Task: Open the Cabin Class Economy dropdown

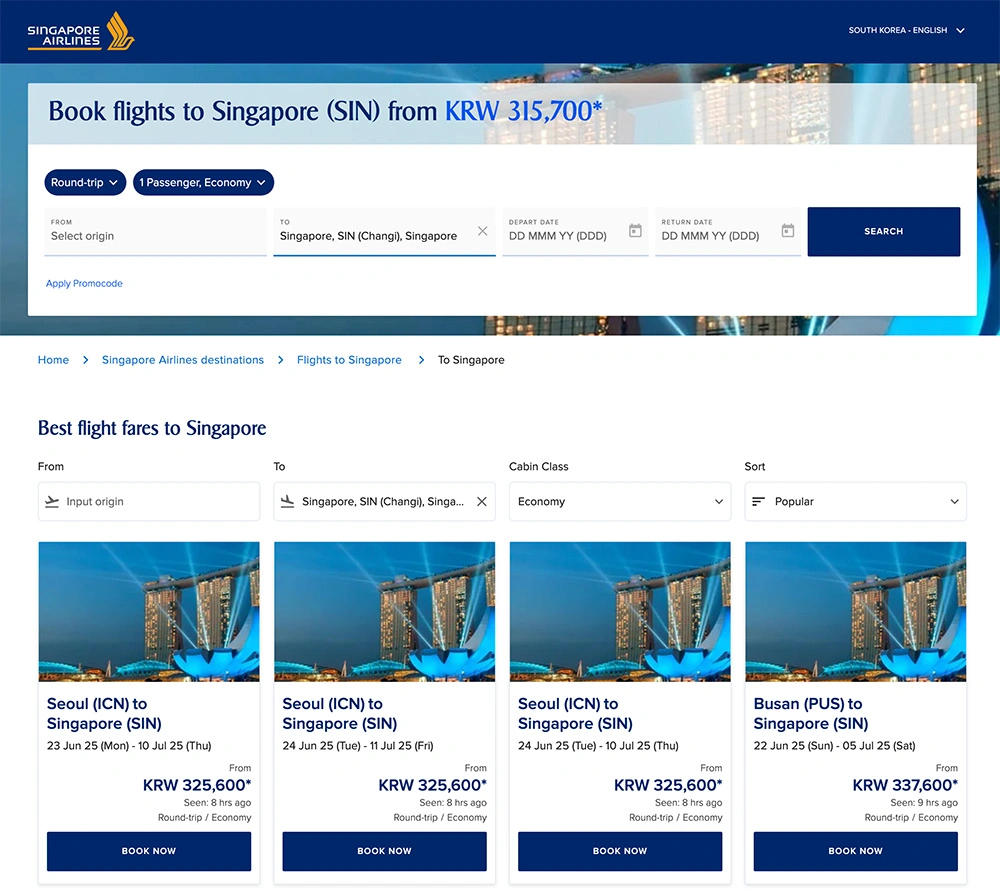Action: [x=620, y=501]
